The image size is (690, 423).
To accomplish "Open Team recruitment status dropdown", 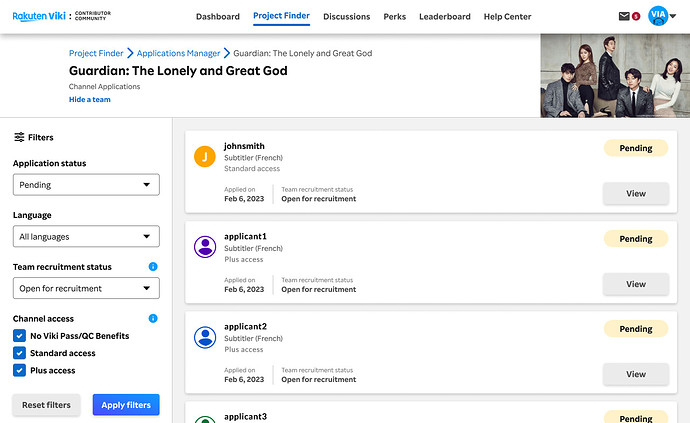I will pyautogui.click(x=86, y=288).
